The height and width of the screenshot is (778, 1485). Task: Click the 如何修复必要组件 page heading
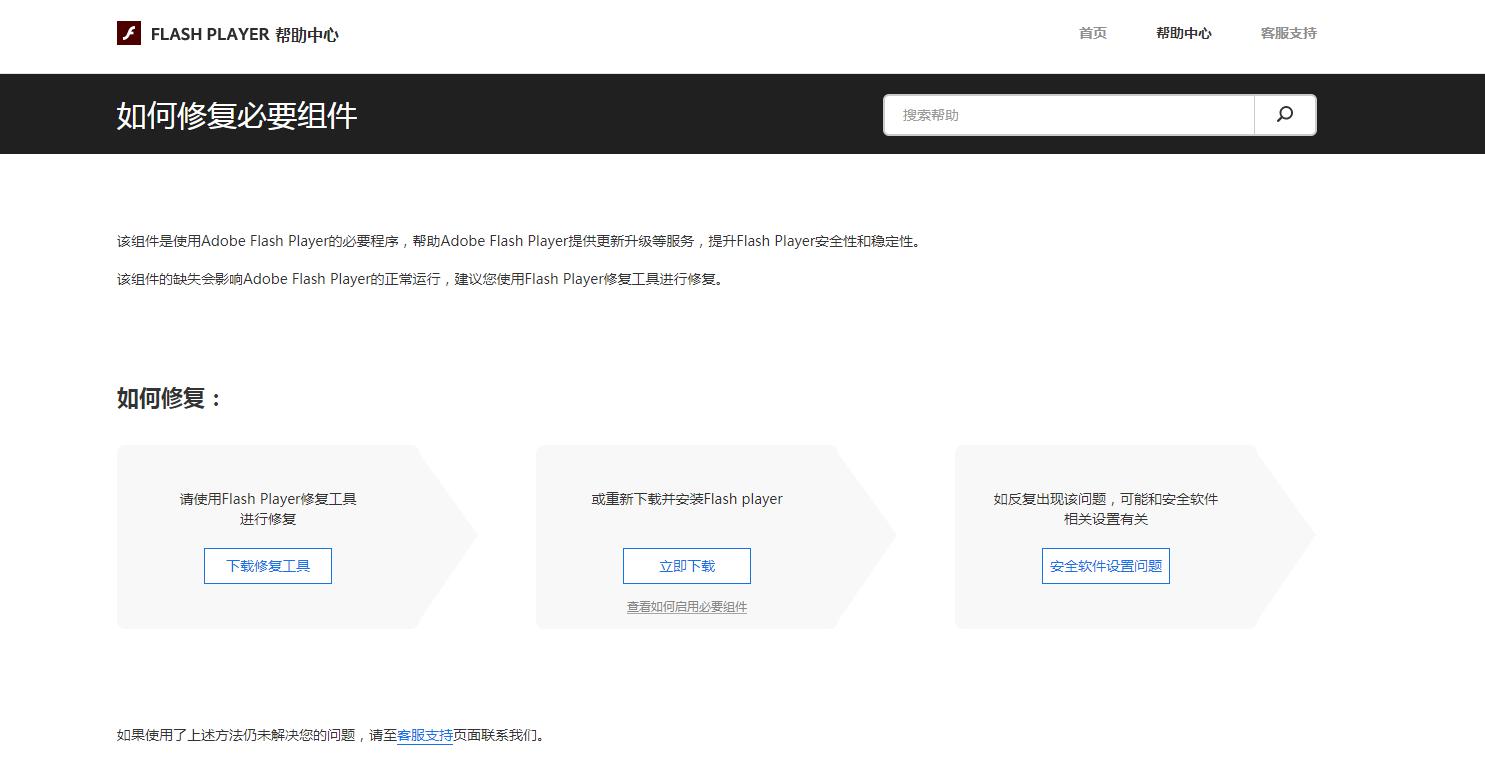pos(237,115)
